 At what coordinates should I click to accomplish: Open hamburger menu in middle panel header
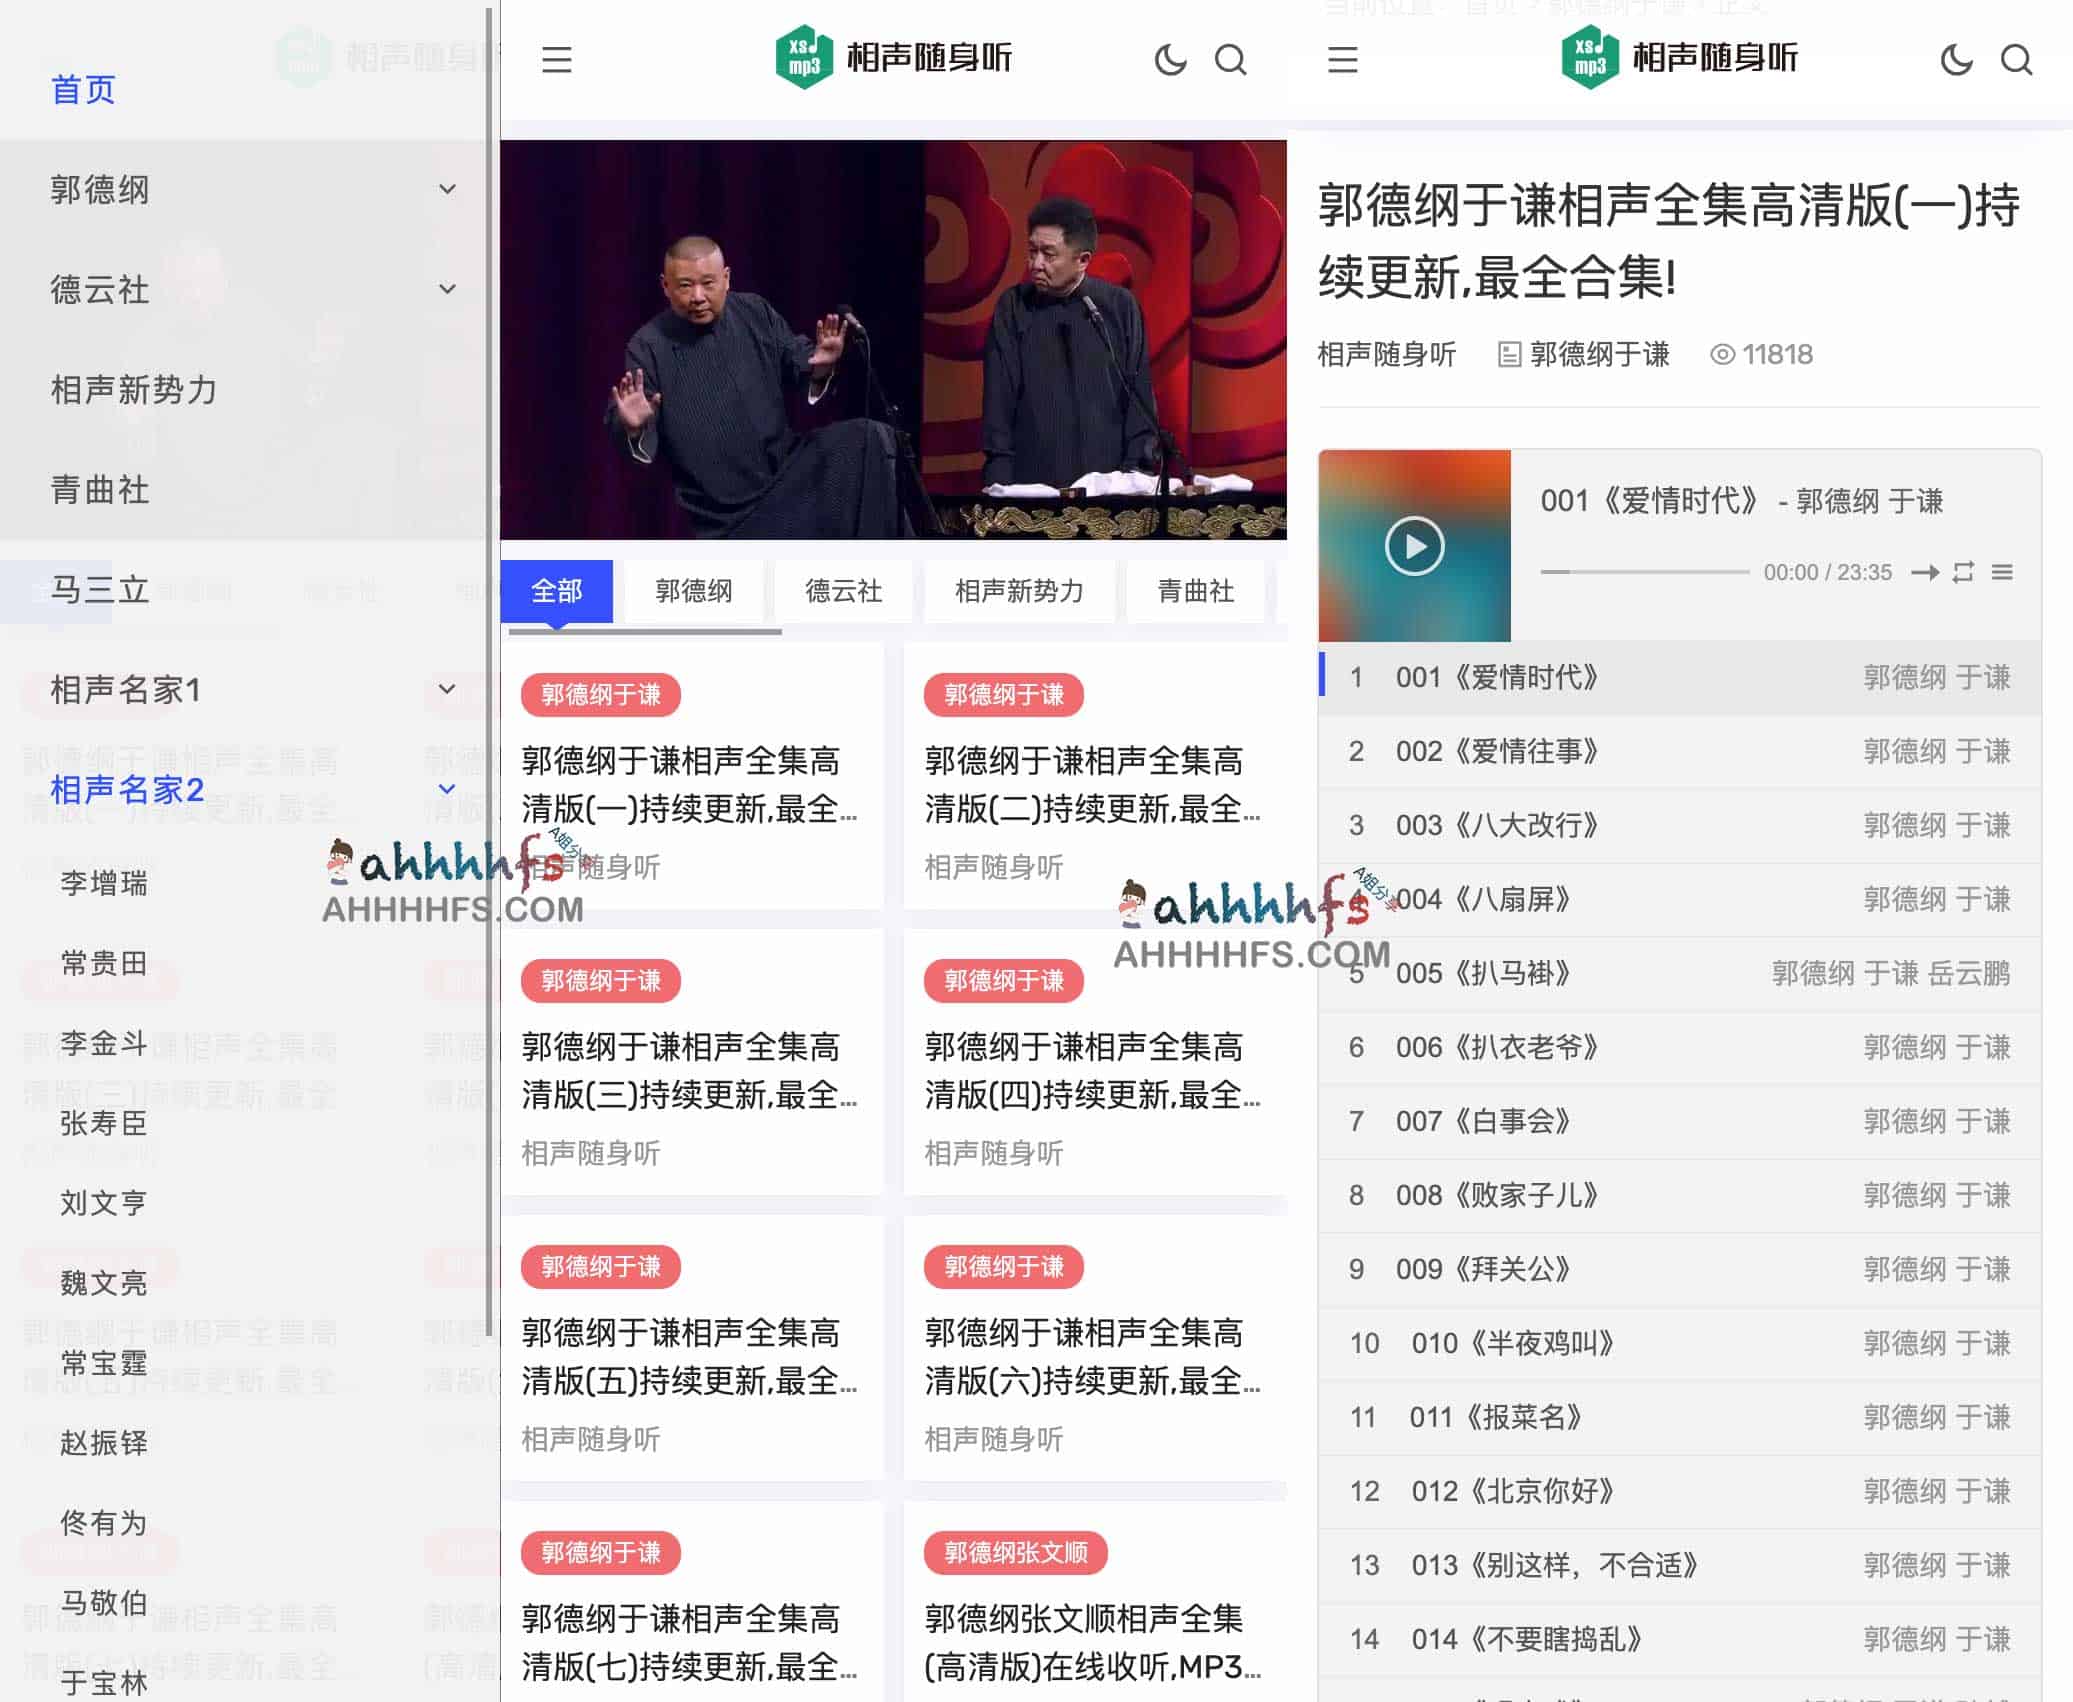point(557,60)
